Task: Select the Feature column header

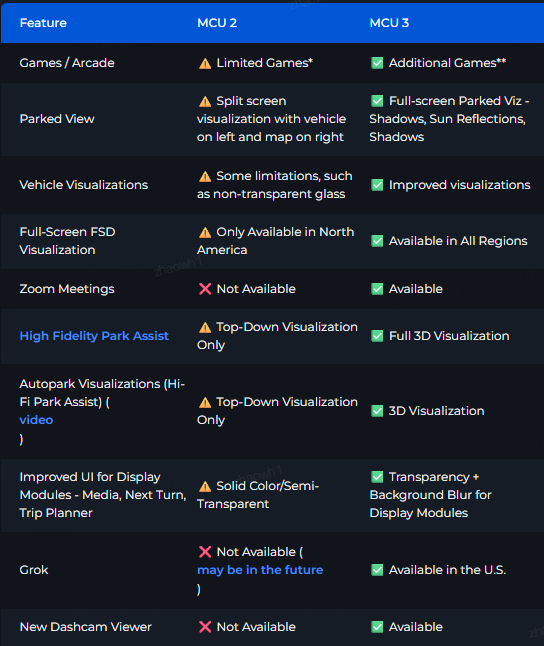Action: 43,23
